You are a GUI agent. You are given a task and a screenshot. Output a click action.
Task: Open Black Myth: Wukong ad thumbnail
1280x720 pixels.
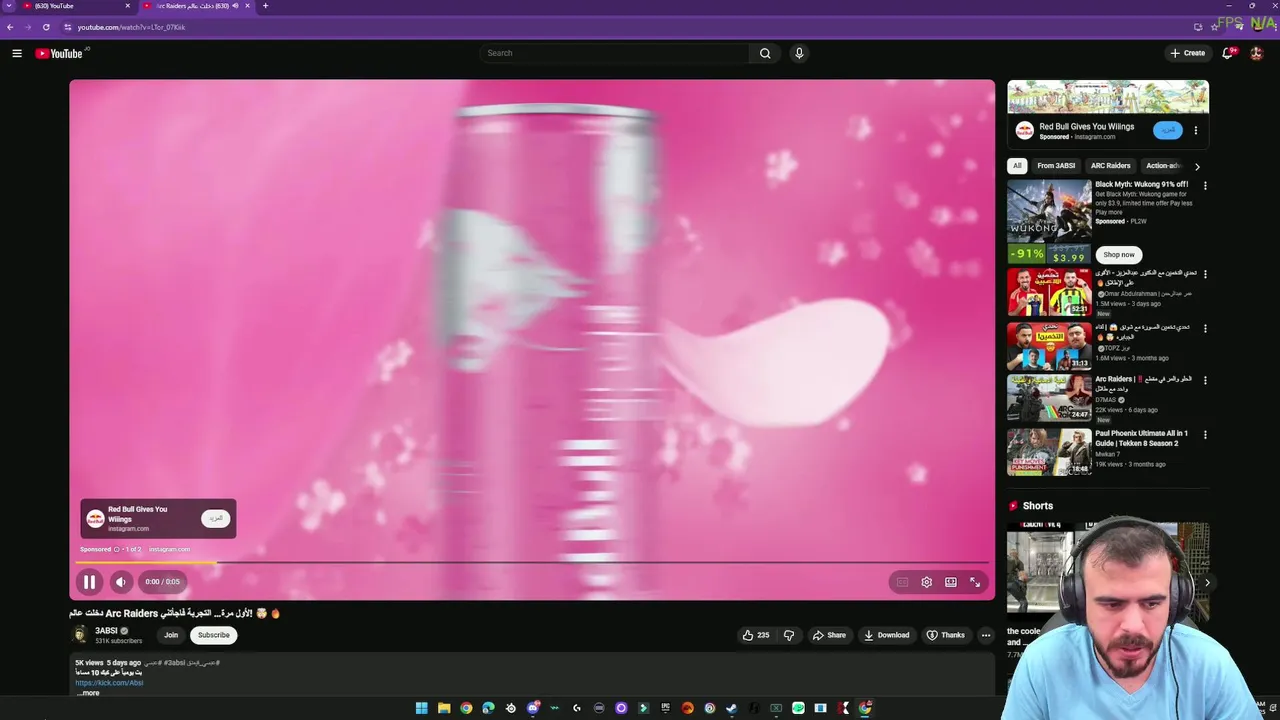point(1049,222)
